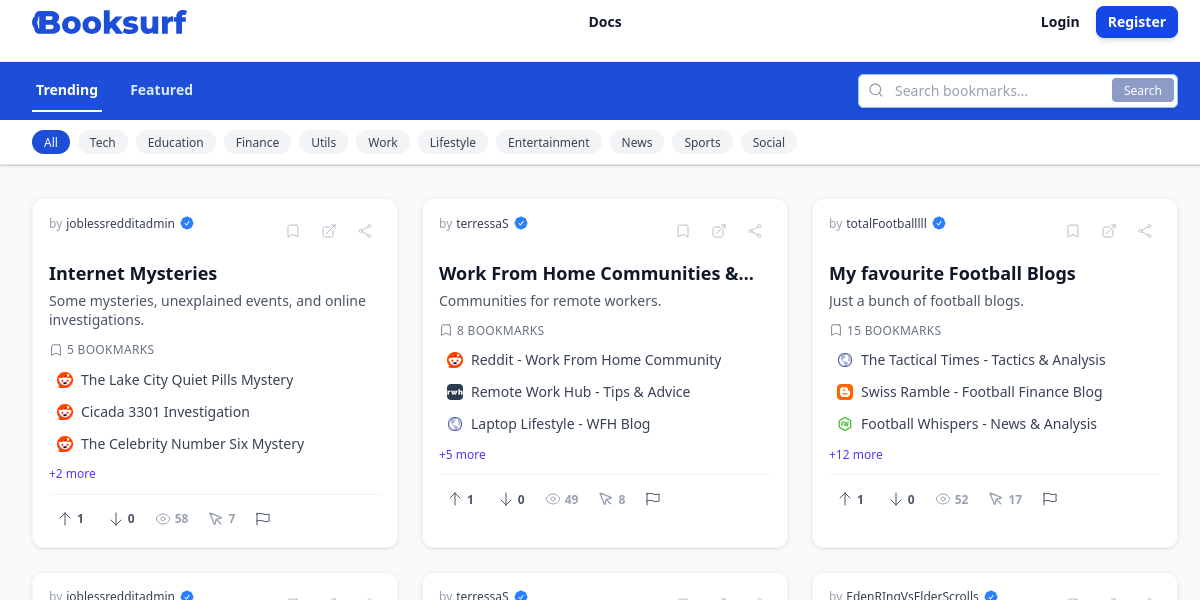Screen dimensions: 1200x600
Task: Click the Booksurf logo in the header
Action: pyautogui.click(x=109, y=21)
